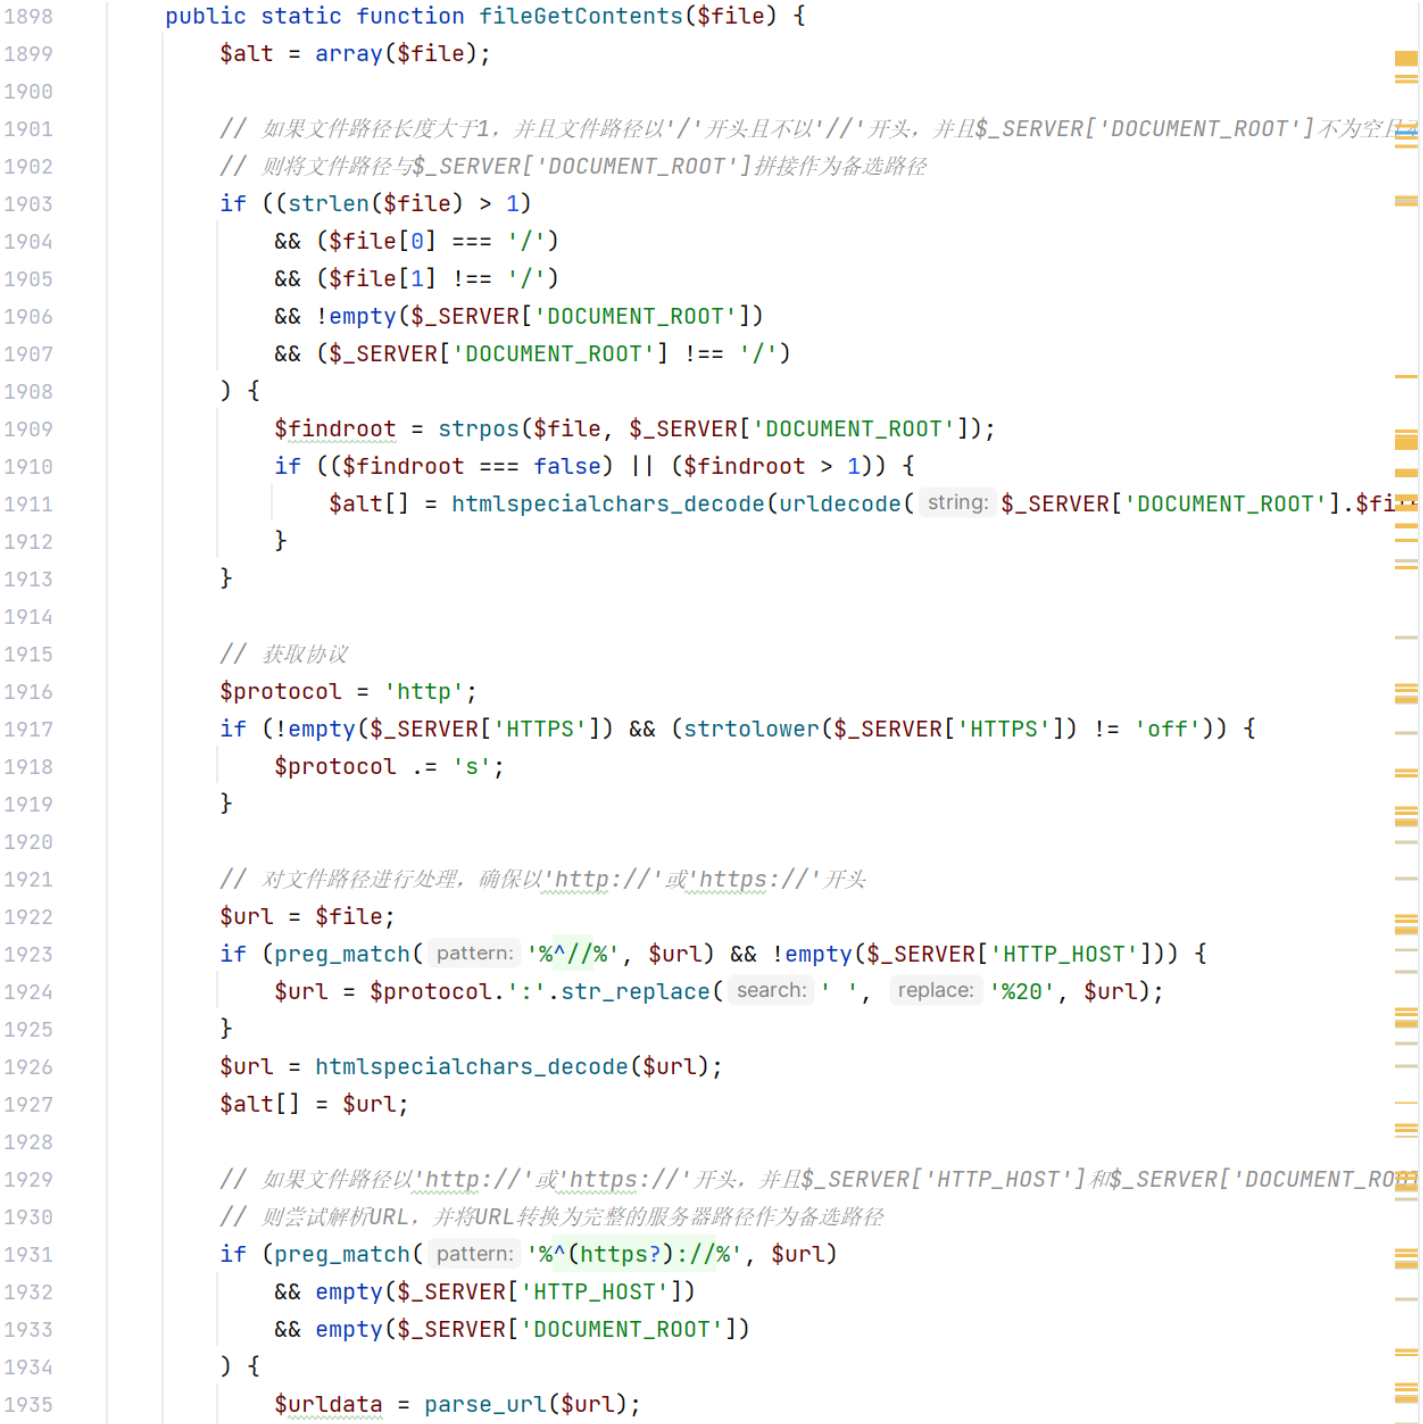Viewport: 1423px width, 1424px height.
Task: Click 'DOCUMENT_ROOT' string on line 1933
Action: pyautogui.click(x=621, y=1330)
